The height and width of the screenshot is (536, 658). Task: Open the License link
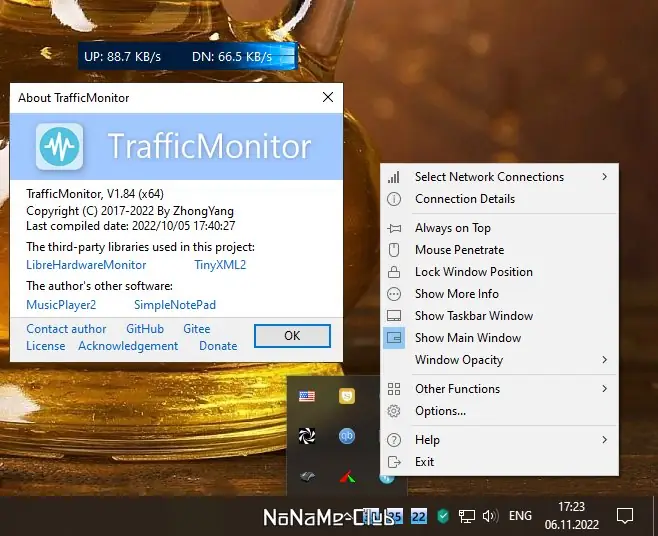(46, 346)
